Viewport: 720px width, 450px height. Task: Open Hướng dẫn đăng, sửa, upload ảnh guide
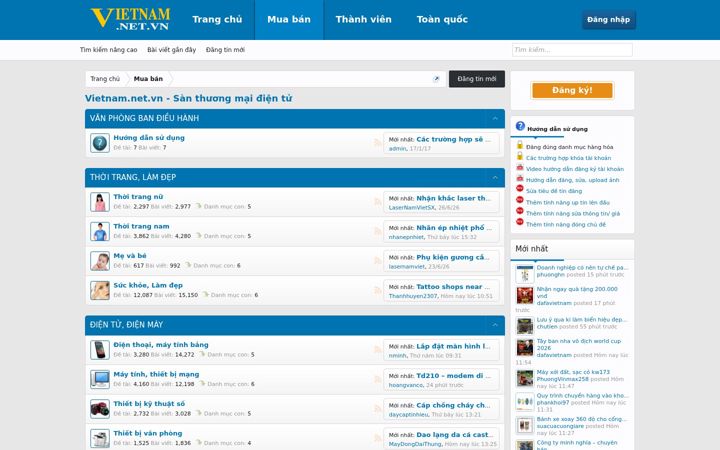point(573,180)
